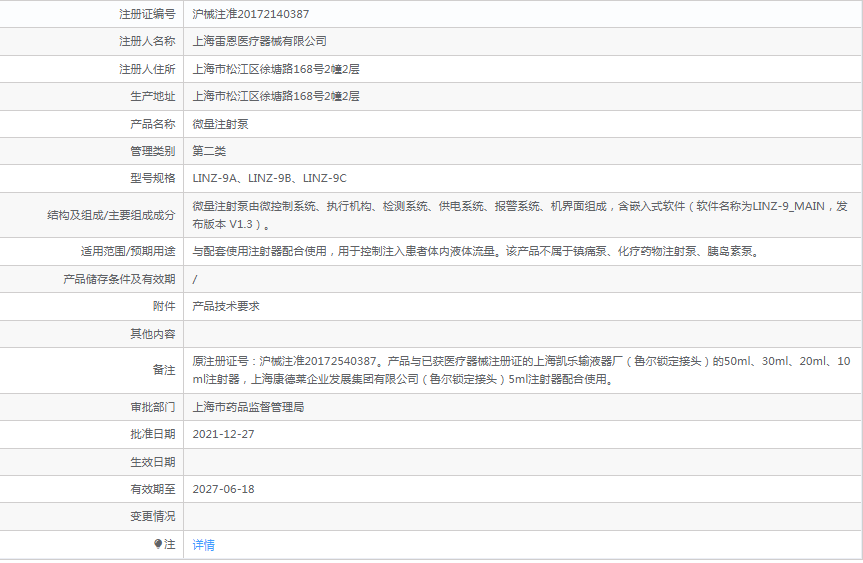
Task: Click the 变更情况 label
Action: tap(152, 516)
